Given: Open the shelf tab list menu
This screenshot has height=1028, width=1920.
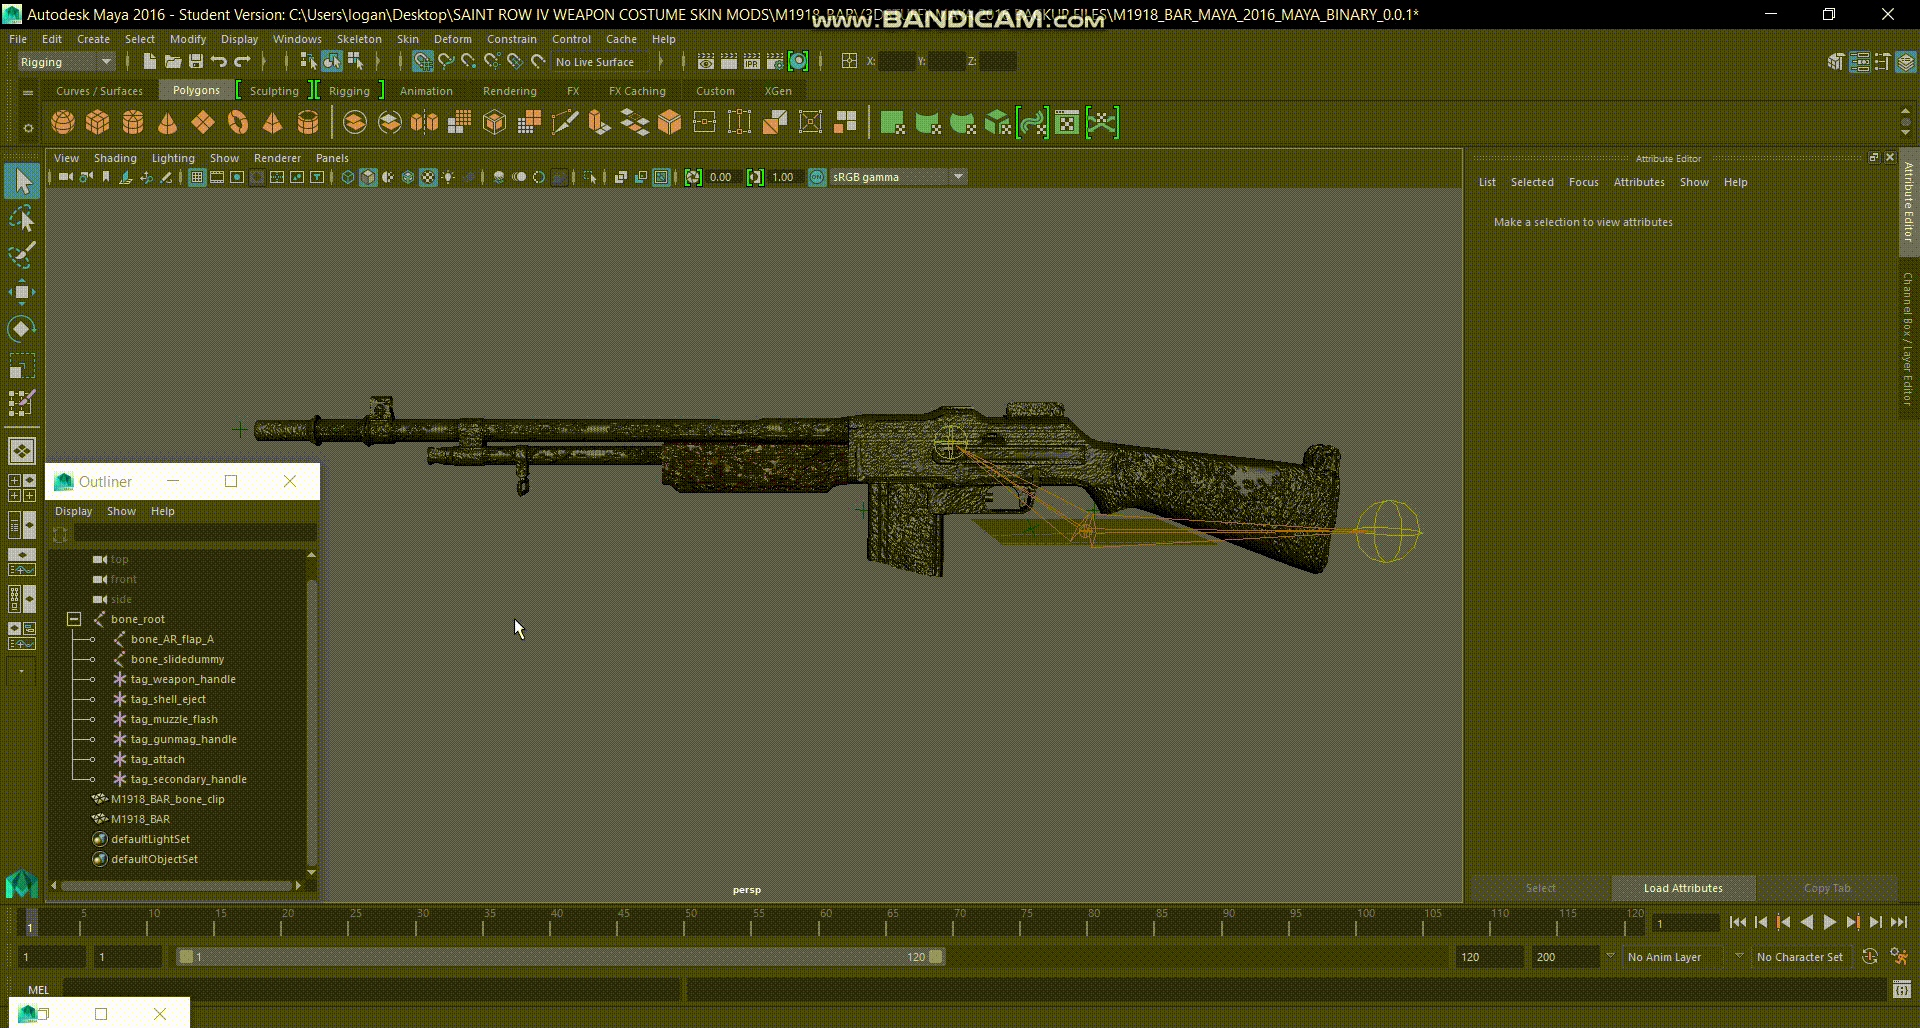Looking at the screenshot, I should coord(28,91).
